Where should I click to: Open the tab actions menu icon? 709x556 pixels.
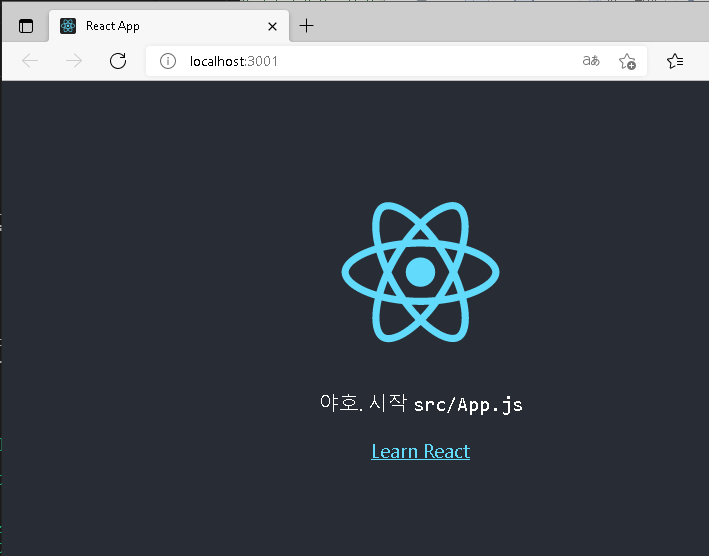tap(26, 26)
